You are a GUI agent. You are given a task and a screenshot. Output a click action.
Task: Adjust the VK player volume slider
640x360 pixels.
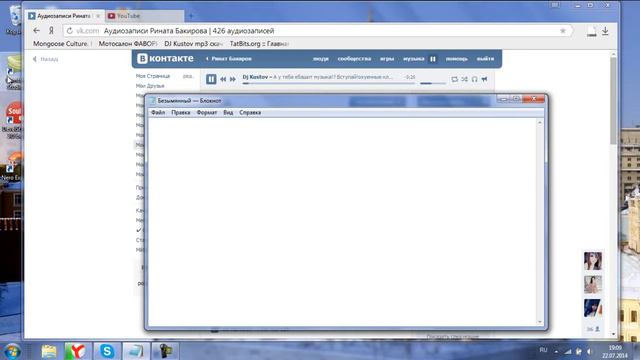coord(433,83)
